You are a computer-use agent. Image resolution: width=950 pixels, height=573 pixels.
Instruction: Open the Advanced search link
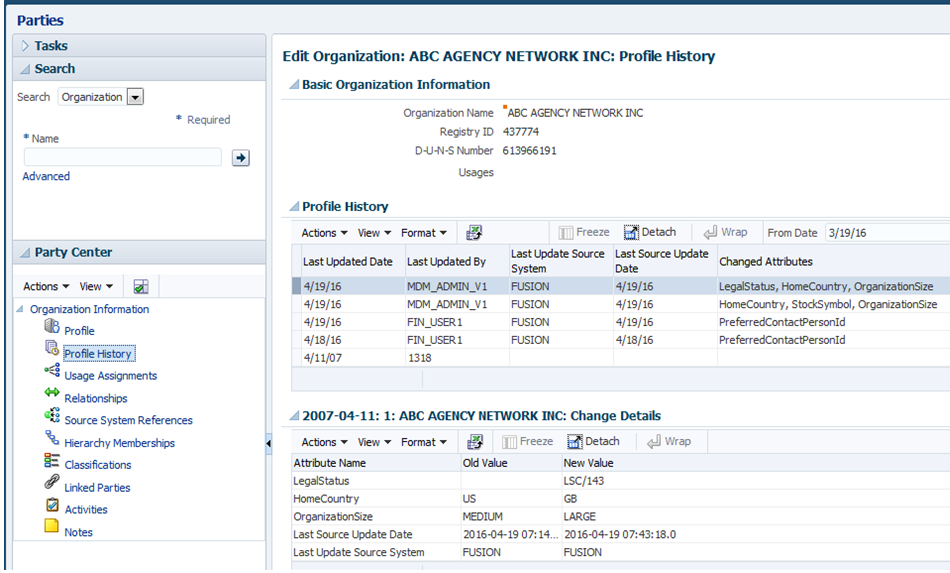(46, 176)
